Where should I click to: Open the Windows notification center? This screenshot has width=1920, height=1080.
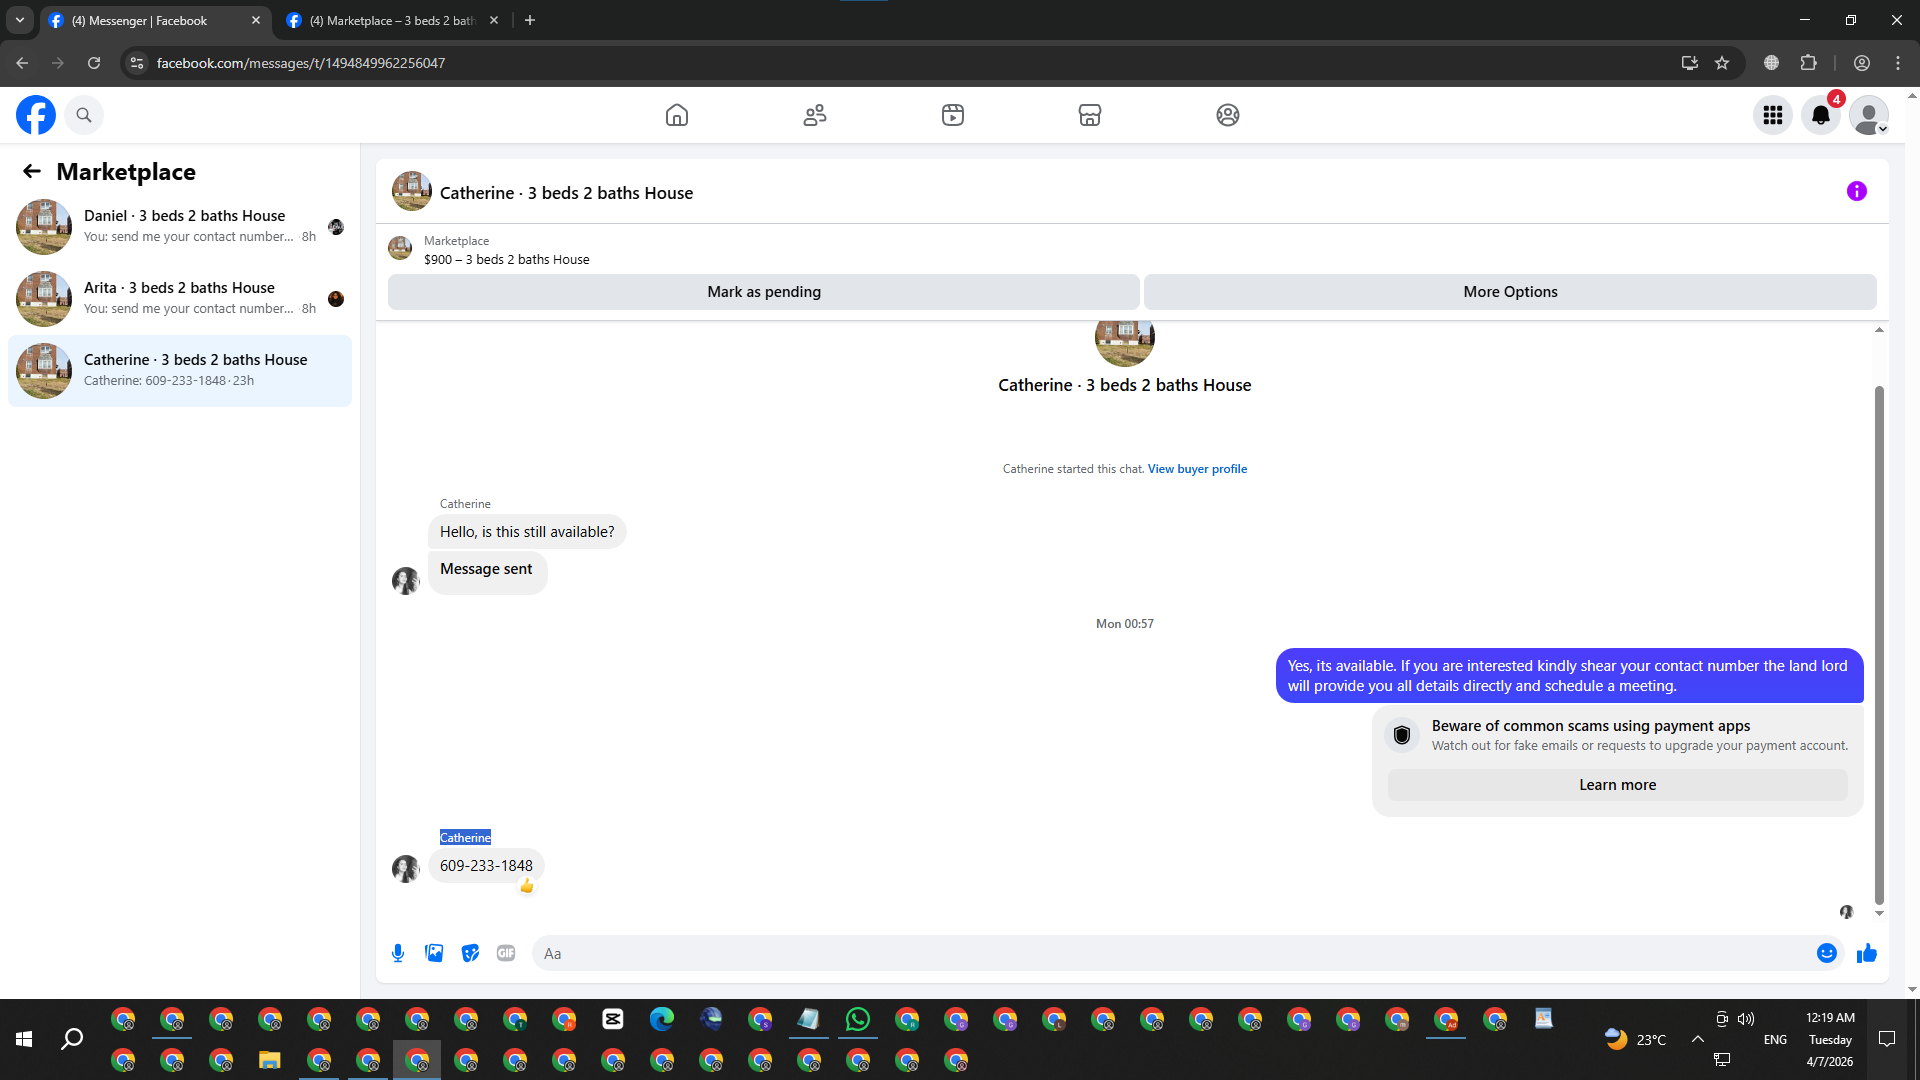coord(1887,1040)
